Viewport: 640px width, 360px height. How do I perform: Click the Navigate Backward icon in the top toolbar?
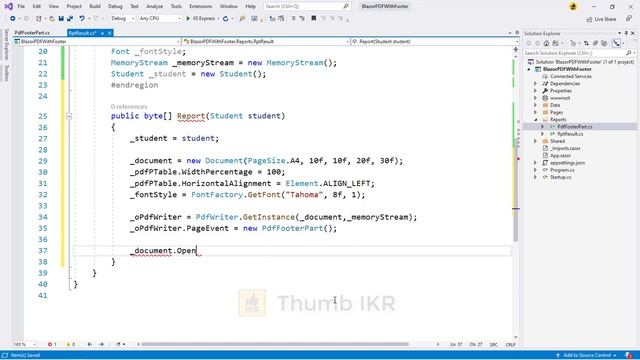pyautogui.click(x=13, y=18)
